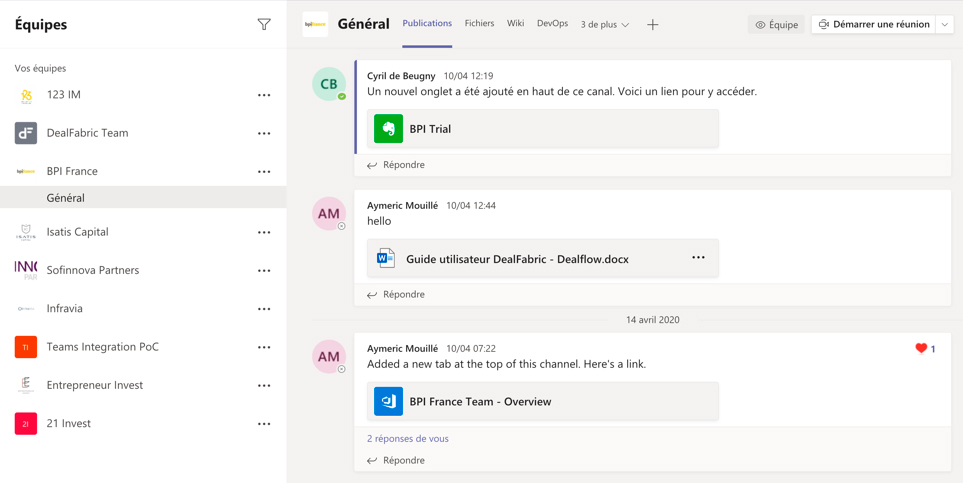Select the Général channel in sidebar
The height and width of the screenshot is (483, 963).
tap(143, 198)
